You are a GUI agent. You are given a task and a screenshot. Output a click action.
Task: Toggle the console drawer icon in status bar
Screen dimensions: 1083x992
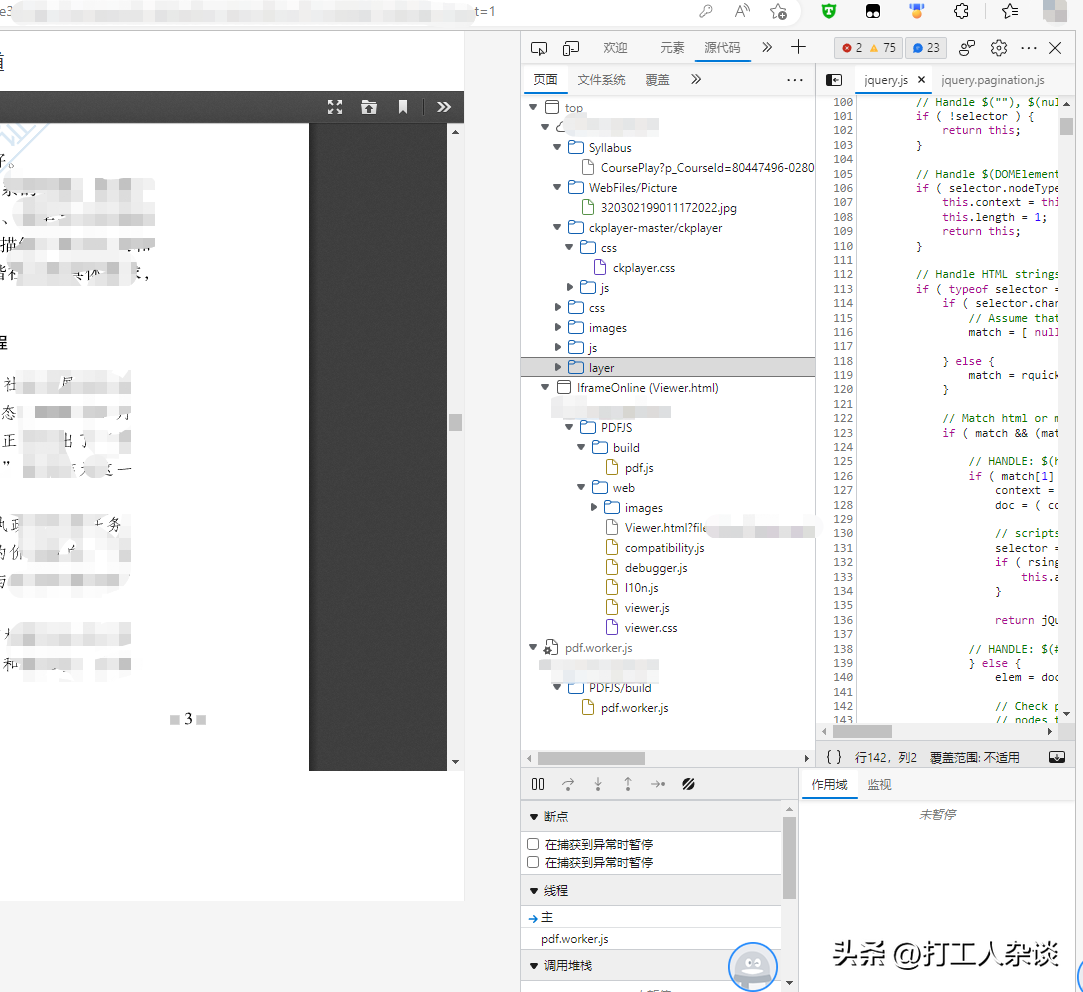tap(1057, 757)
